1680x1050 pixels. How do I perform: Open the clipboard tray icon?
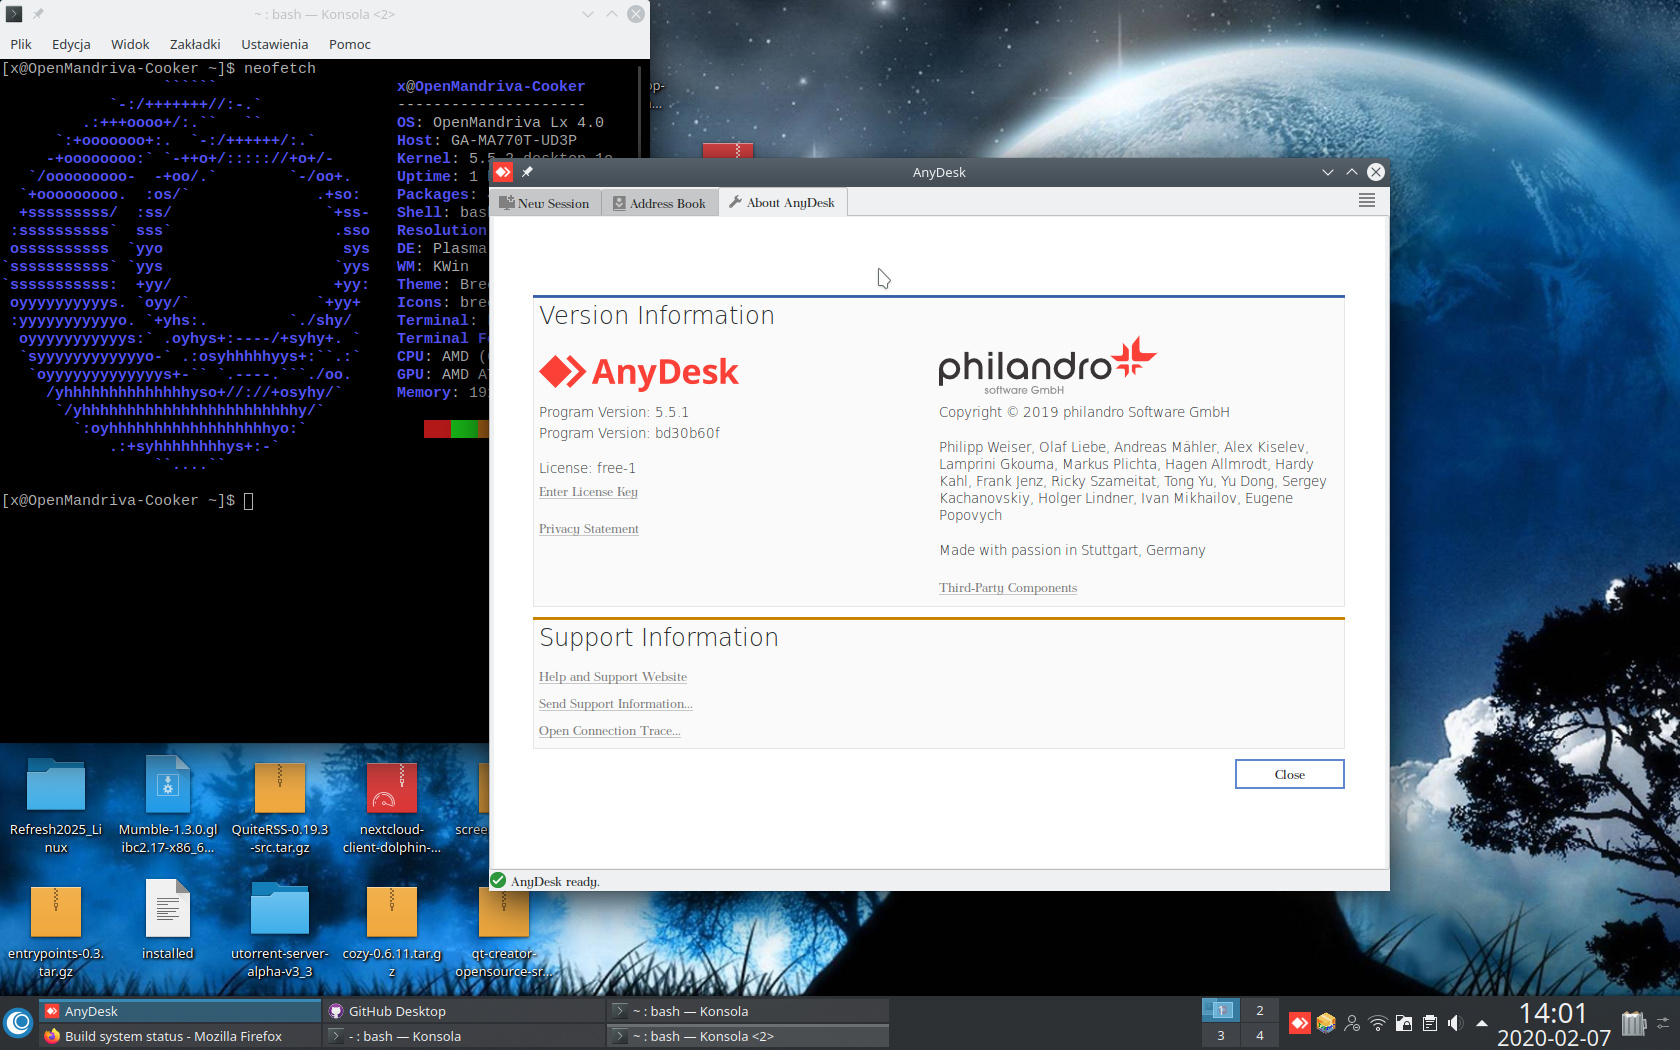pyautogui.click(x=1430, y=1023)
